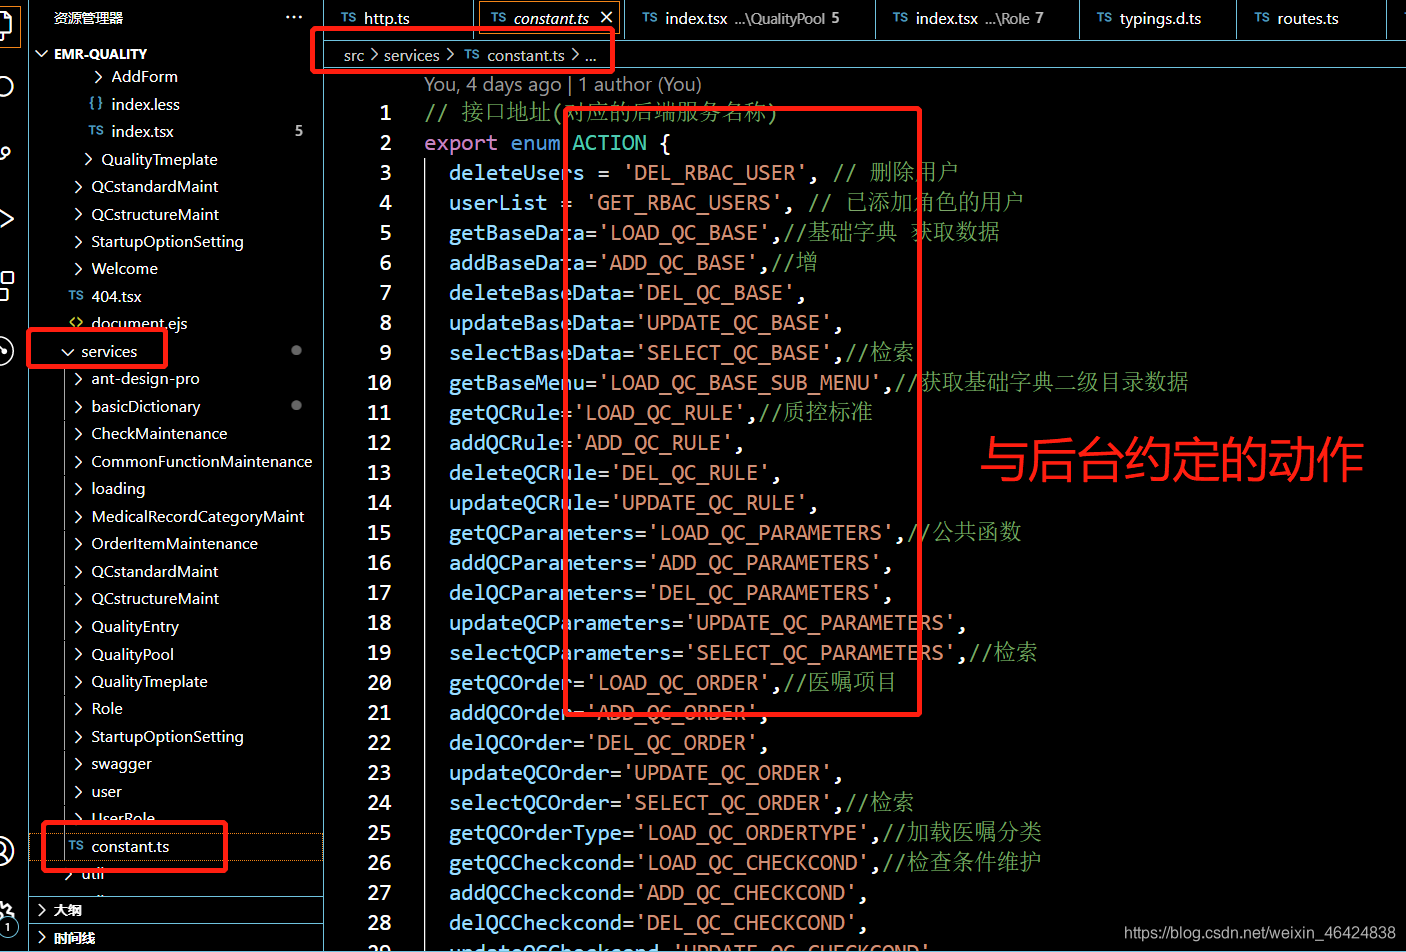Expand the QualityPool folder

tap(132, 654)
